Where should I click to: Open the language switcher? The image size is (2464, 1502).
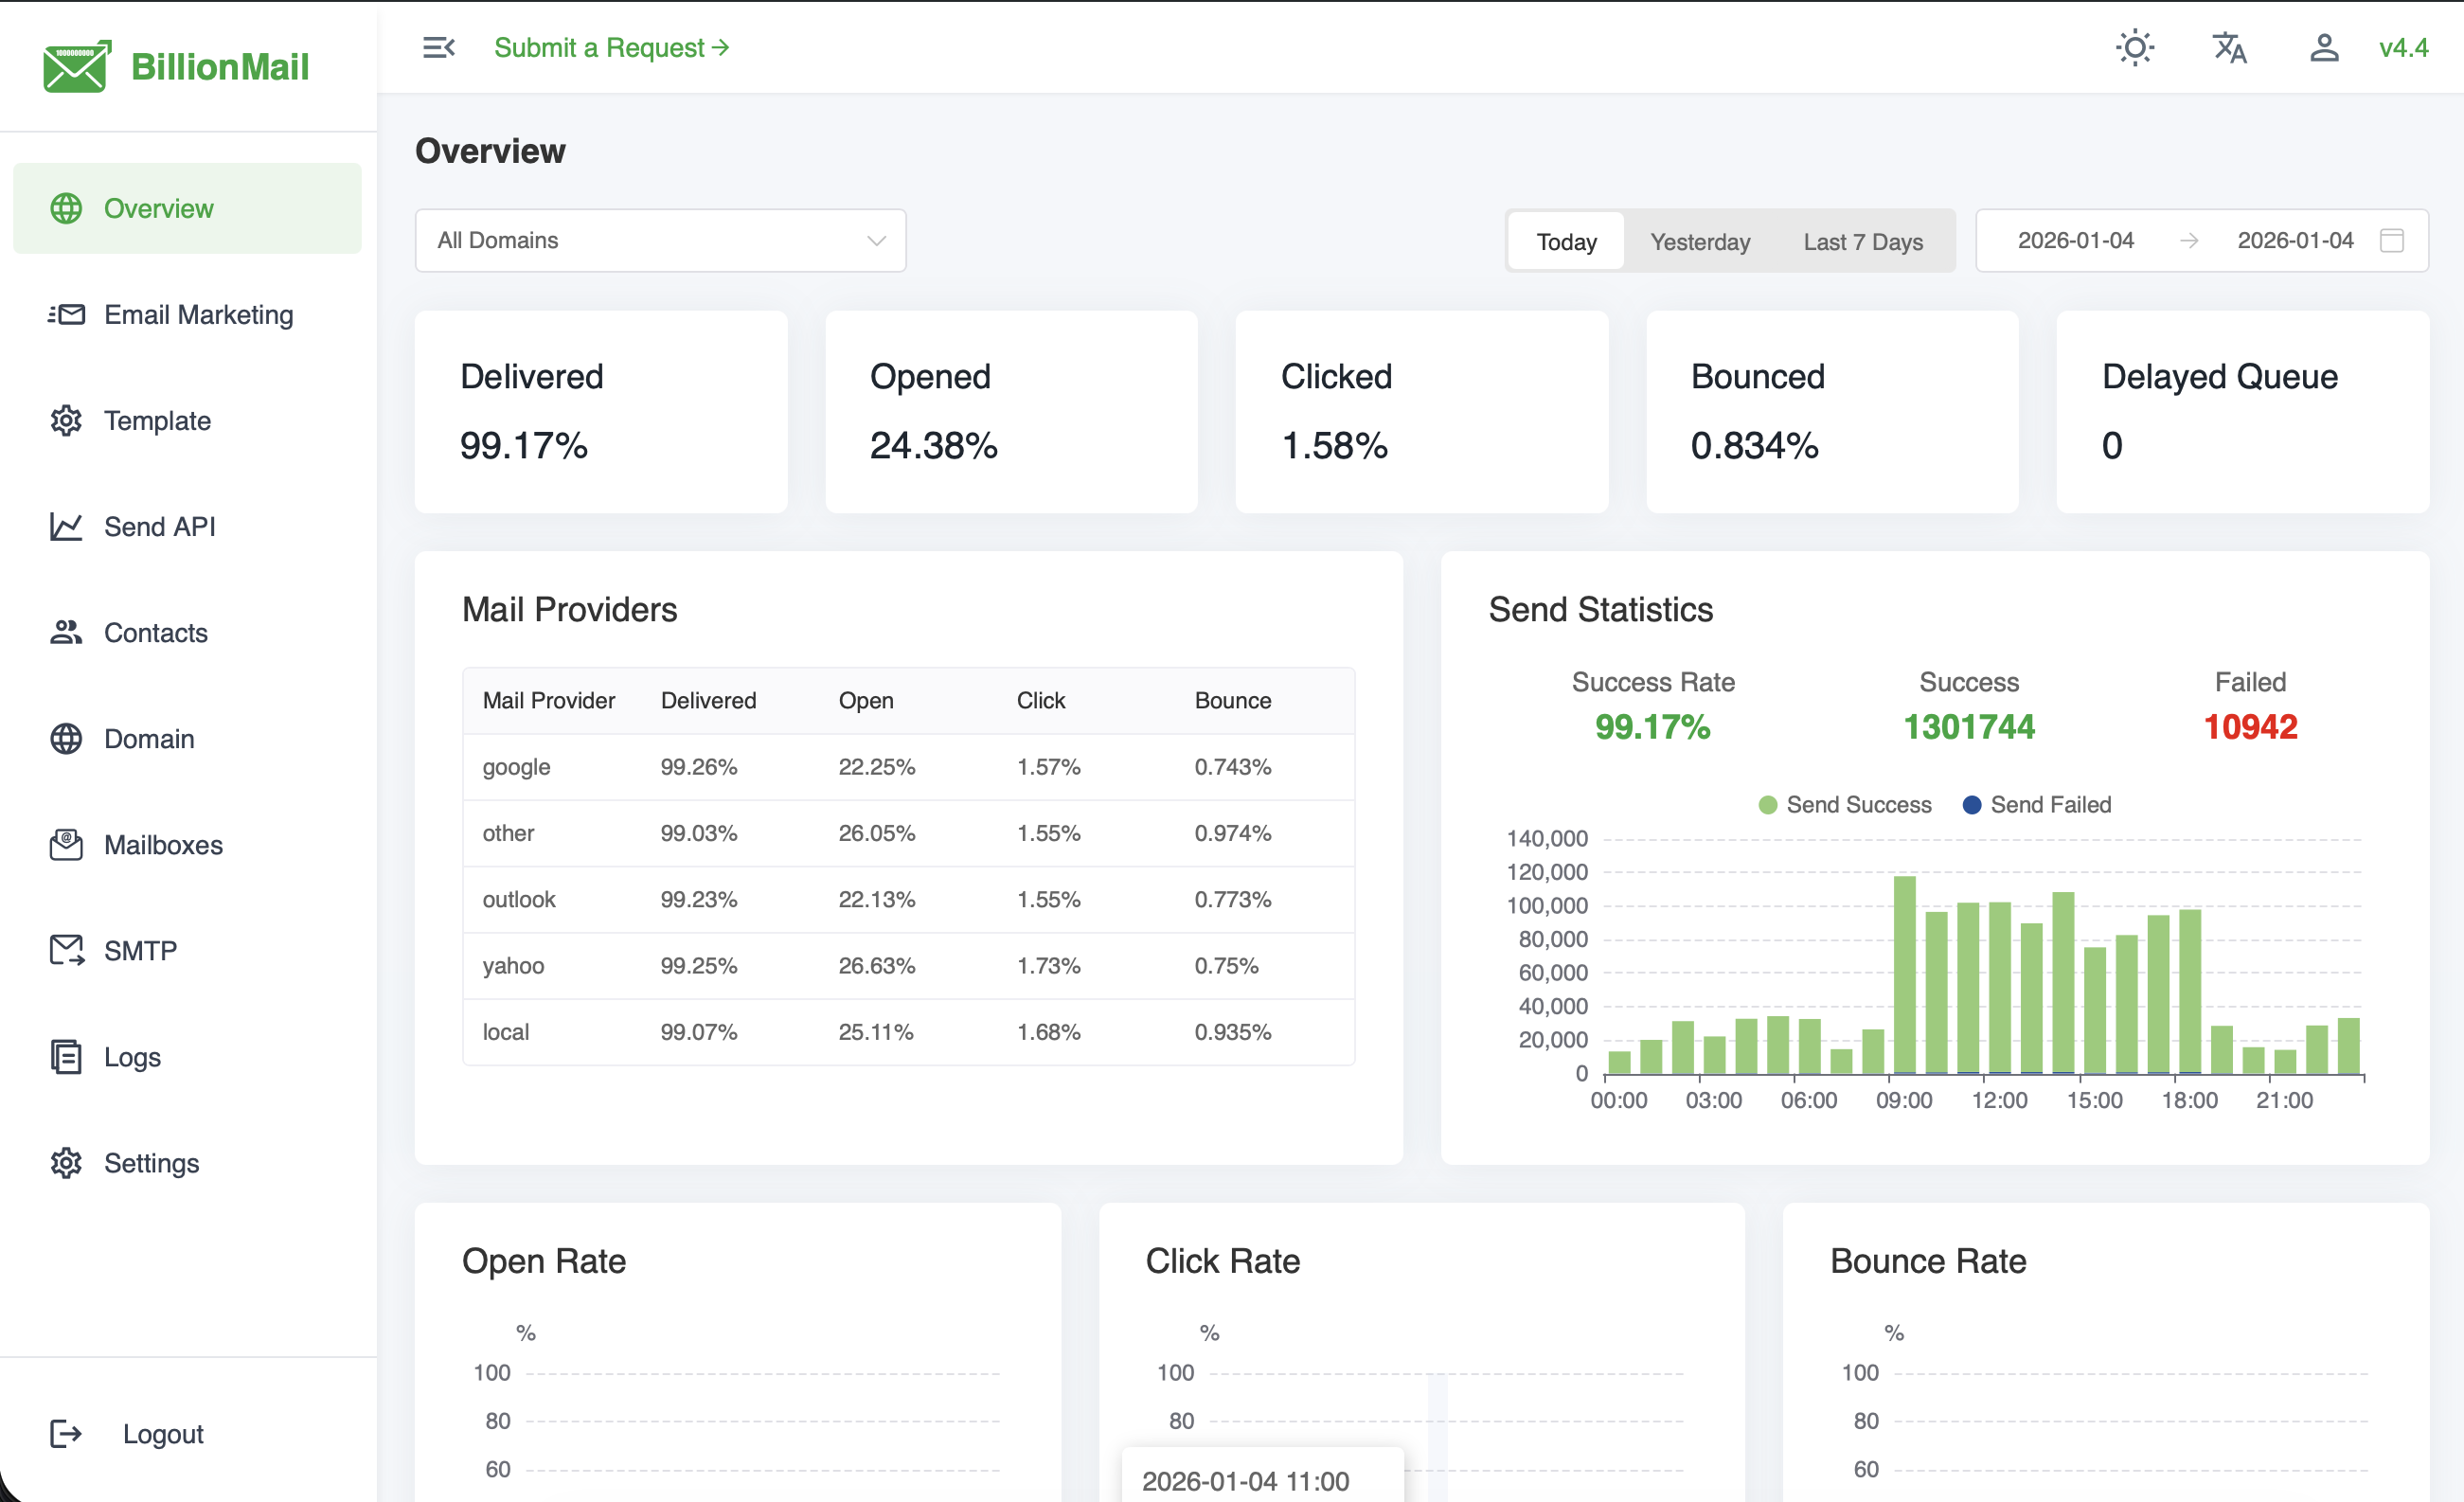(x=2229, y=47)
